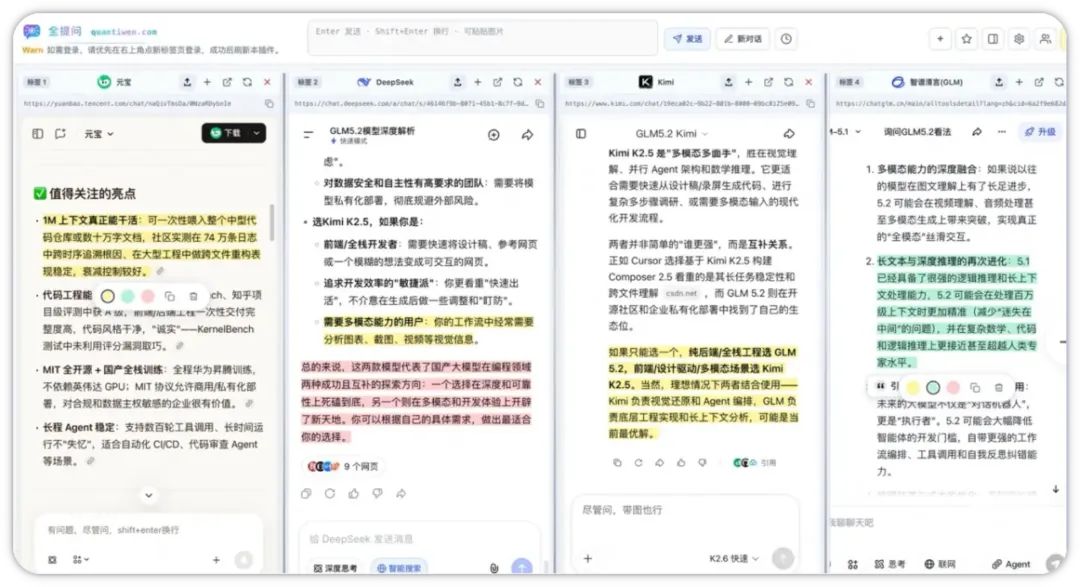The height and width of the screenshot is (587, 1080).
Task: Pick green highlight swatch in 元宝 popup
Action: point(127,296)
